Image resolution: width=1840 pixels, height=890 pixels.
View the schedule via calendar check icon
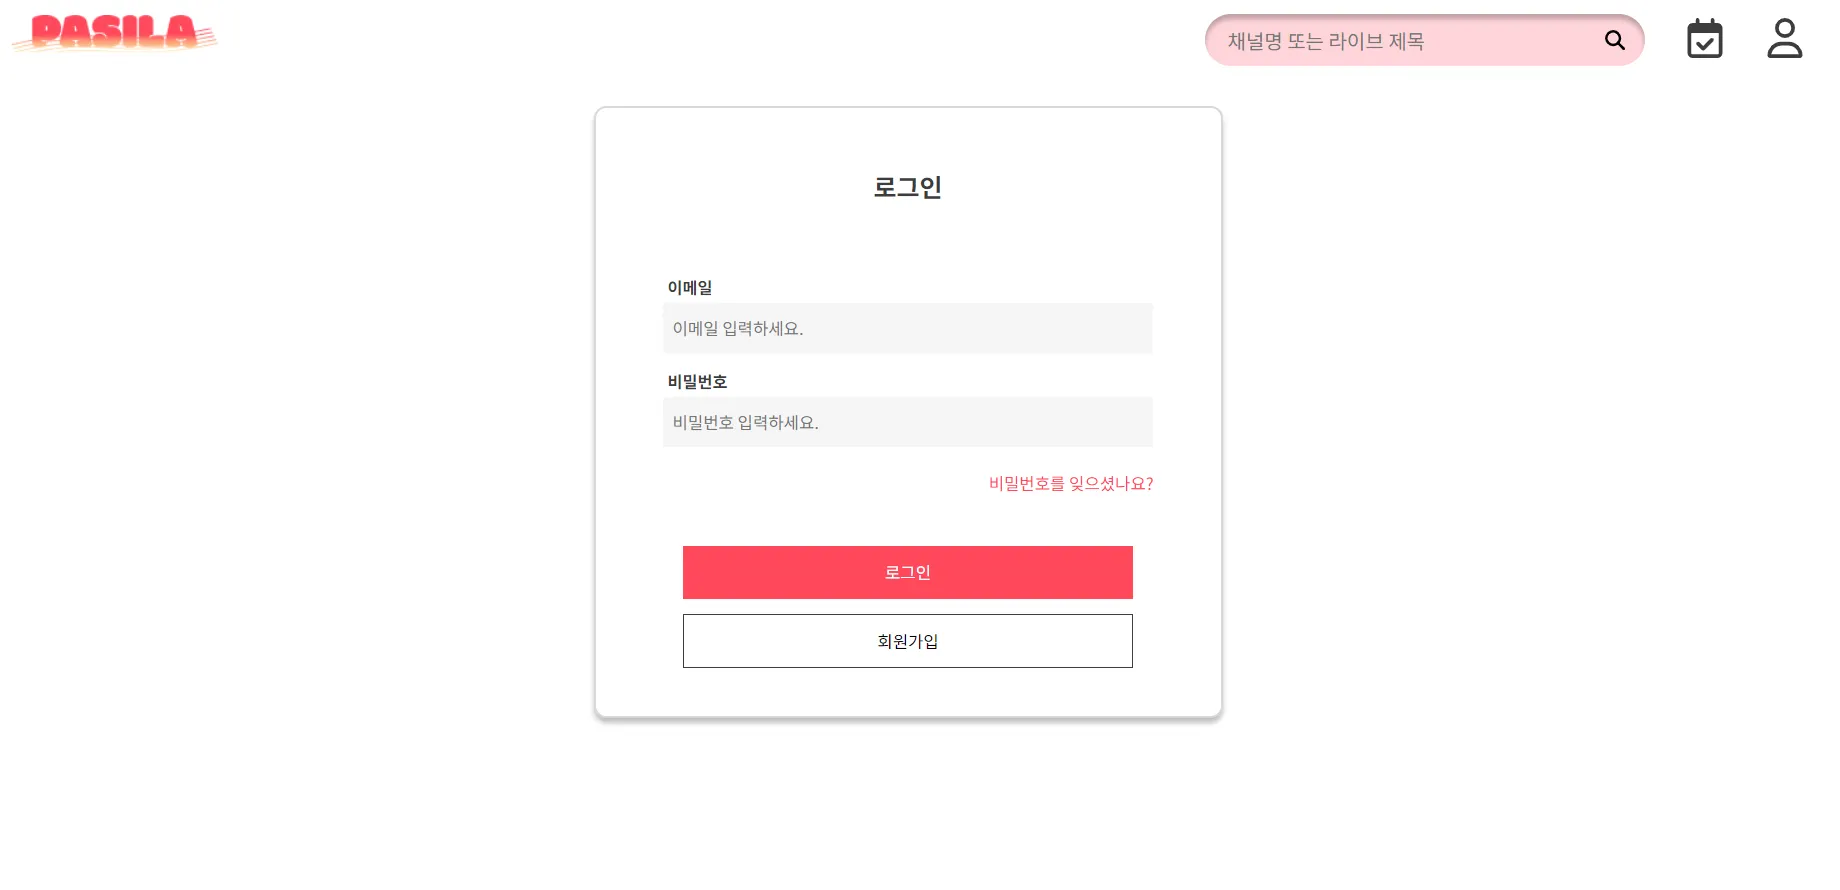pos(1704,39)
